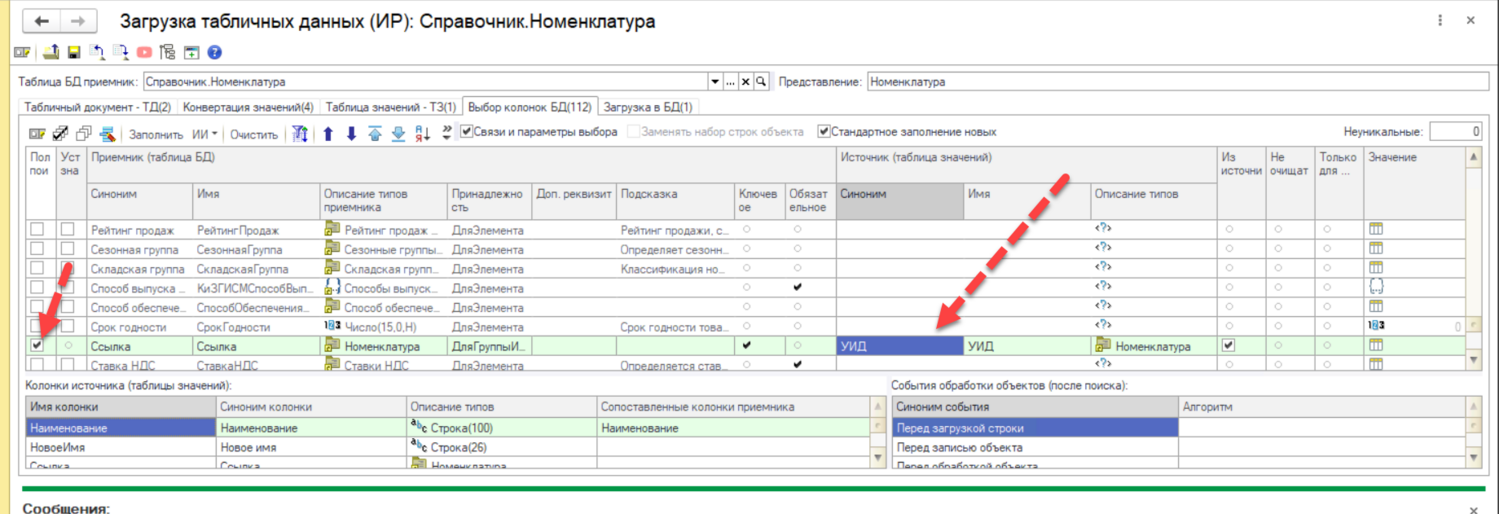Open the 'Загрузка в БД(1)' tab
Image resolution: width=1499 pixels, height=514 pixels.
pyautogui.click(x=648, y=107)
